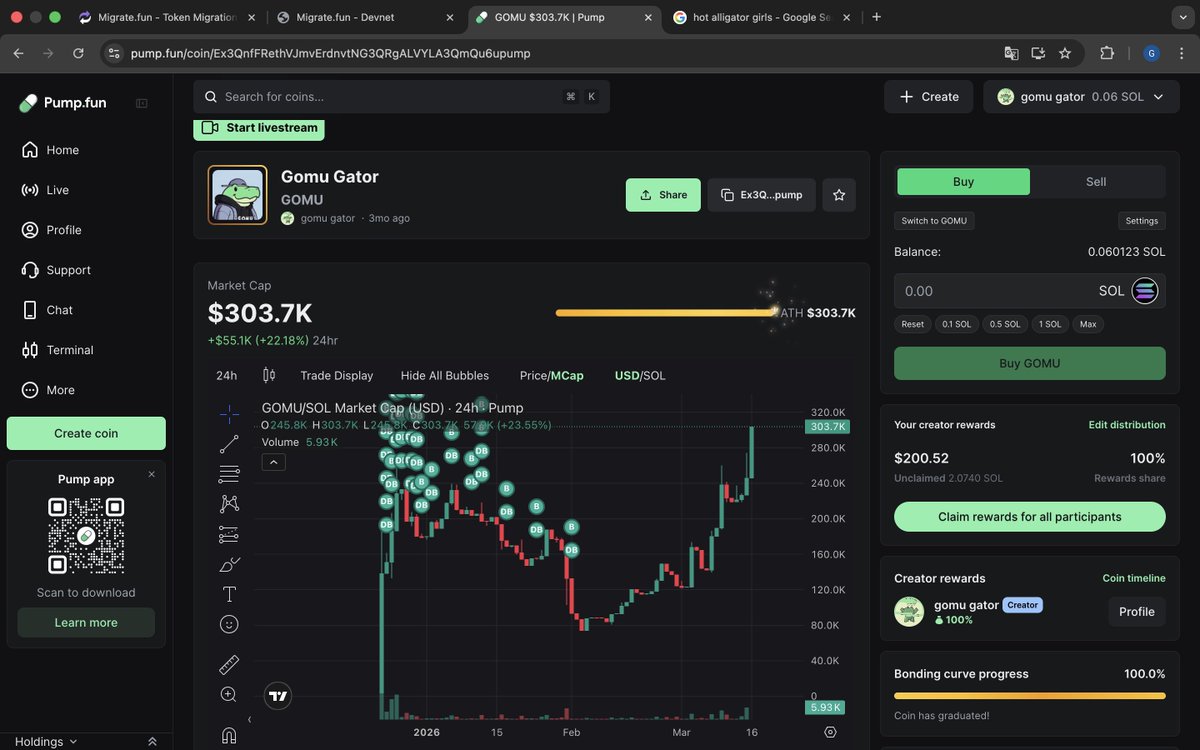Copy contract address Ex3Q...pump

(762, 195)
